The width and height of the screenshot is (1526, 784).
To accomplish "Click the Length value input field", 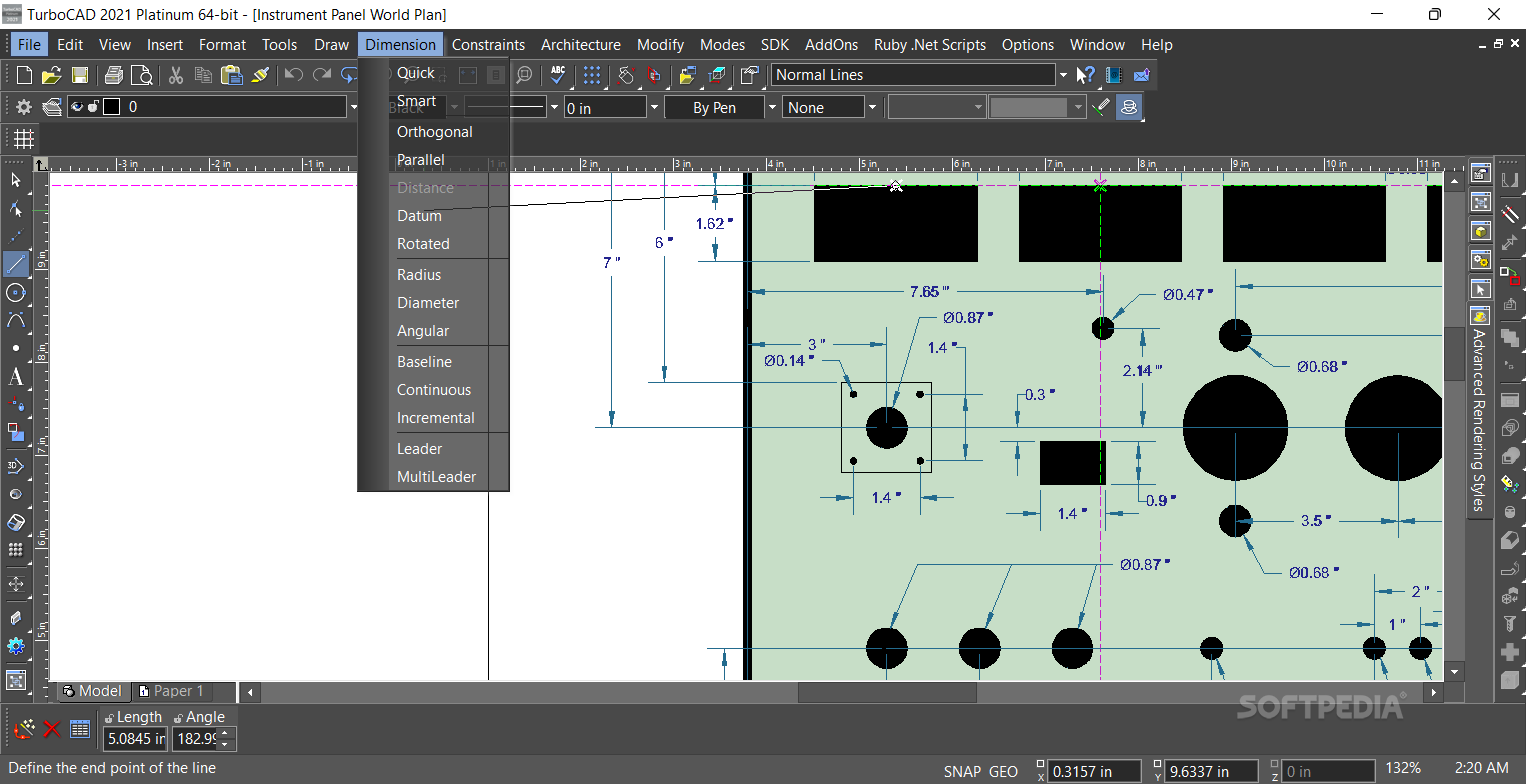I will 135,739.
